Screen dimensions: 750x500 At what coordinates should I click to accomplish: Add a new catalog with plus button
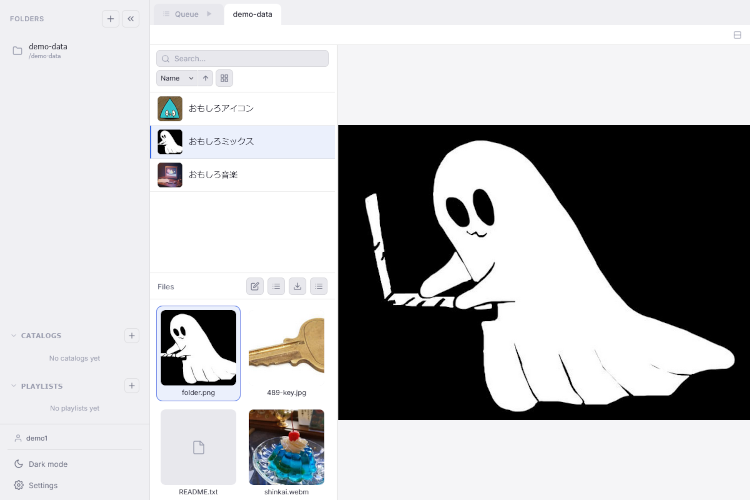[132, 335]
